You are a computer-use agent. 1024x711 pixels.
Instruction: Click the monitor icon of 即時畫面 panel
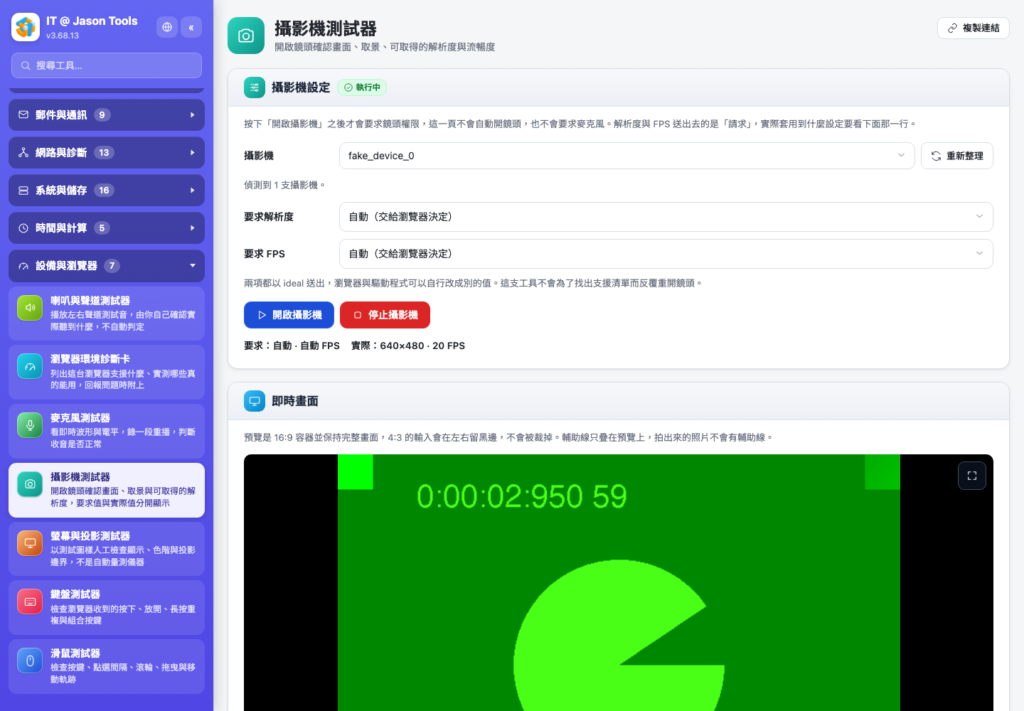pos(255,401)
